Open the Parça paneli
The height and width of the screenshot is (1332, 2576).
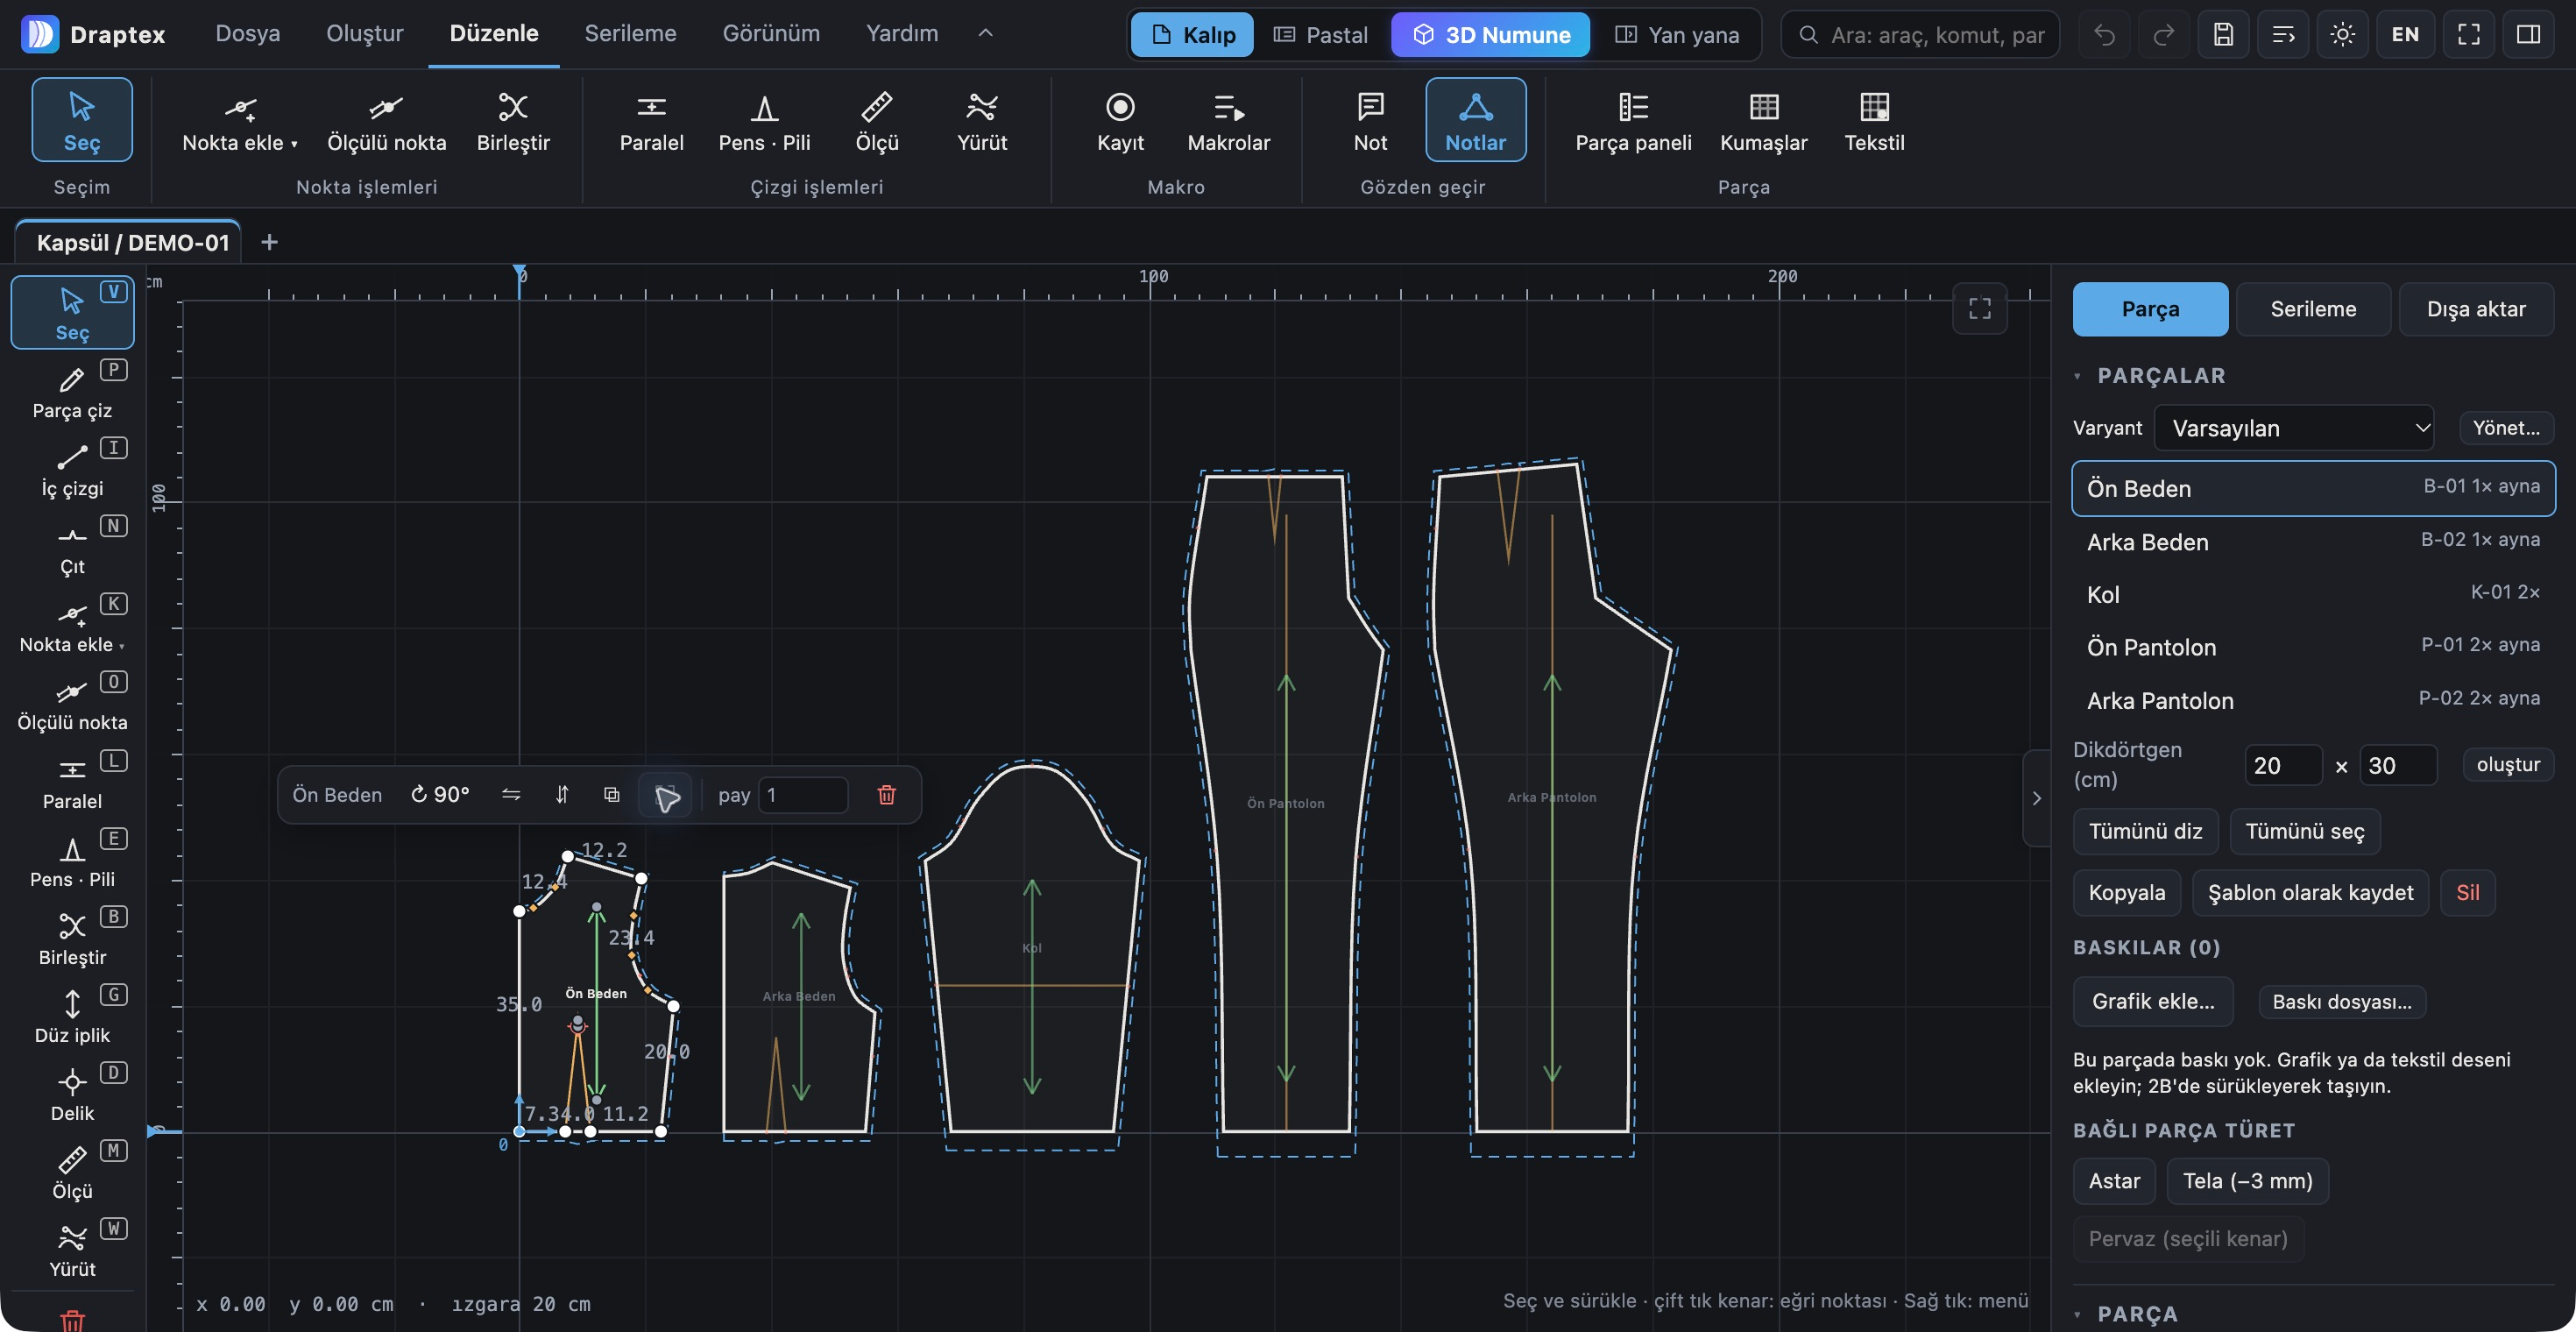[1633, 120]
